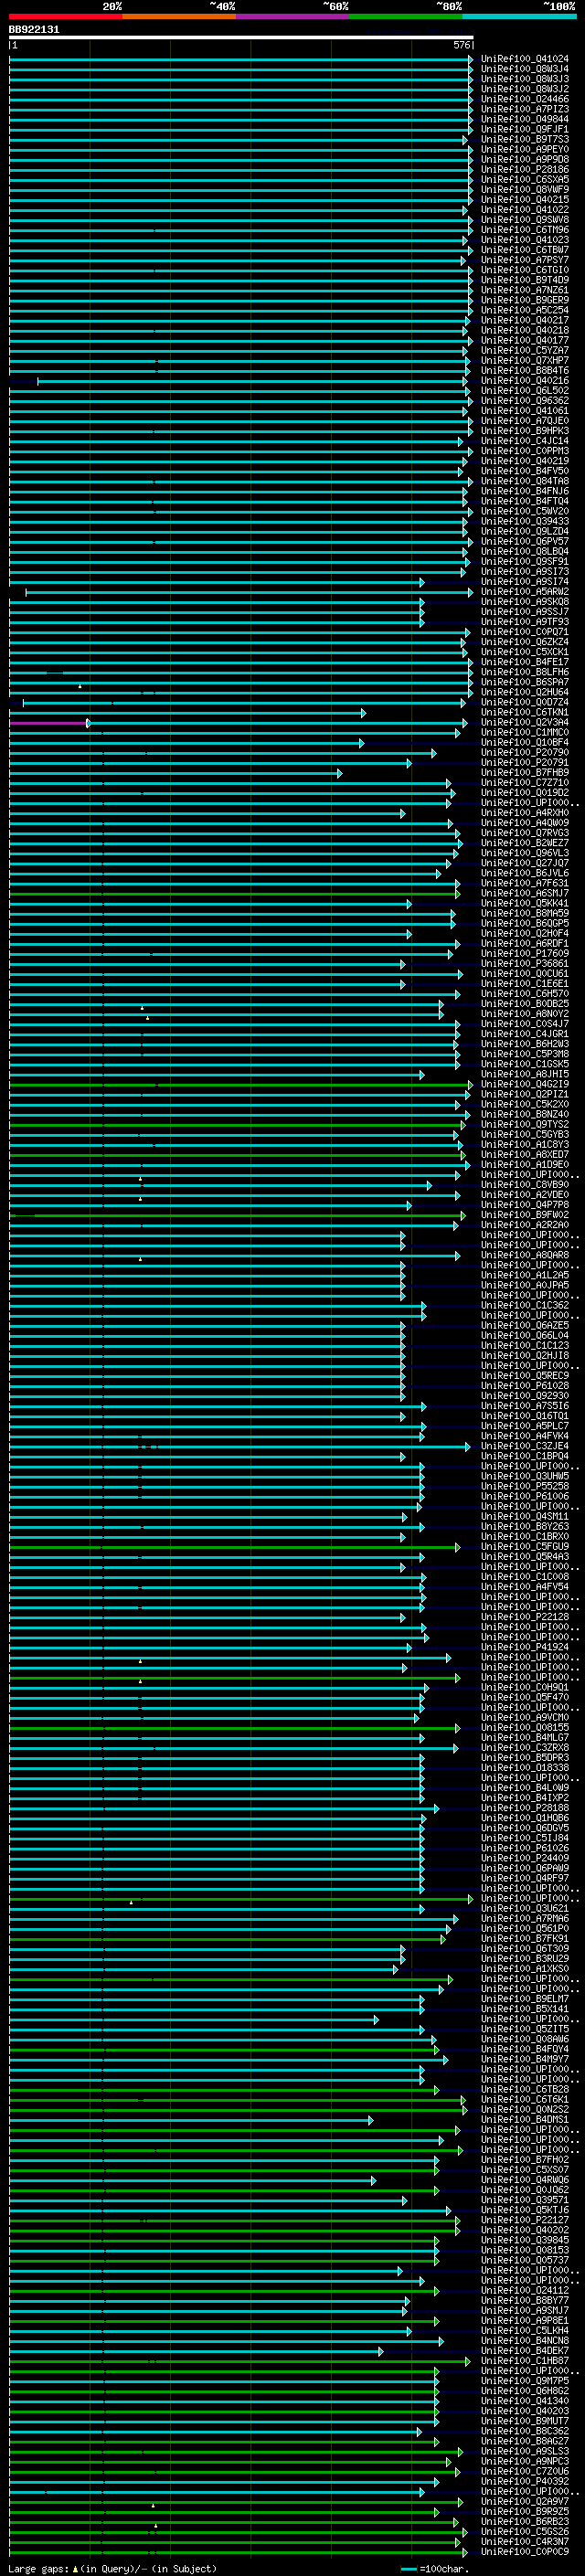Image resolution: width=585 pixels, height=2576 pixels.
Task: Select hit label UniRef100_B7FH89
Action: click(x=525, y=772)
